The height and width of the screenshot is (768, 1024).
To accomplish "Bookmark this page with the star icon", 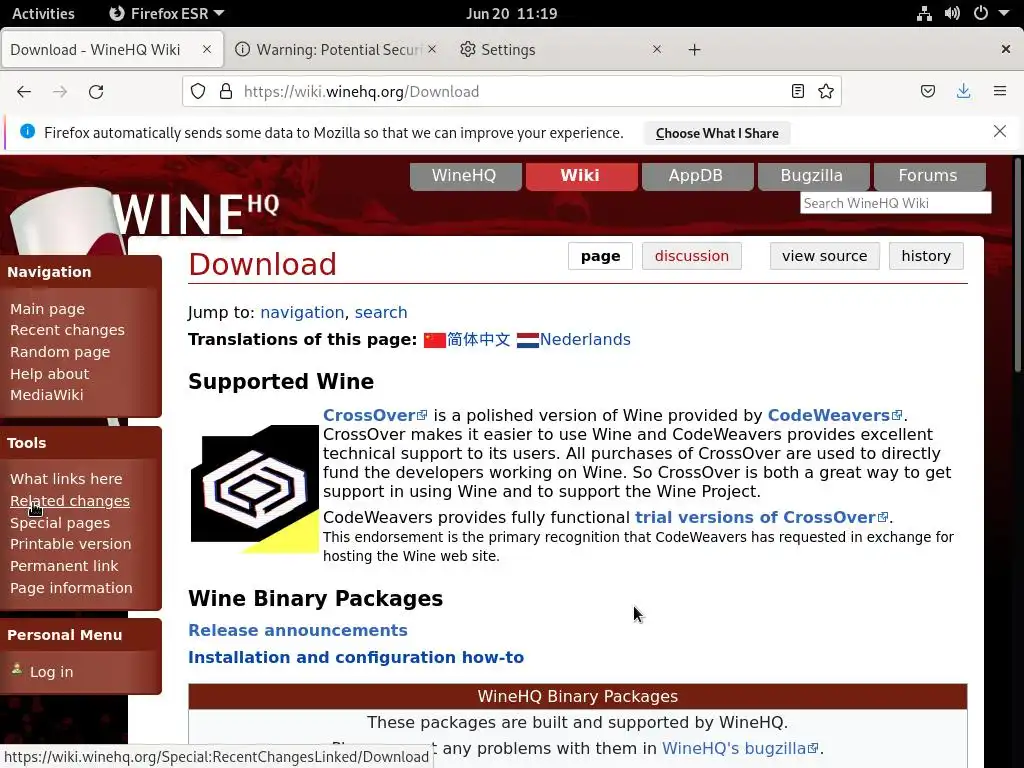I will [826, 91].
